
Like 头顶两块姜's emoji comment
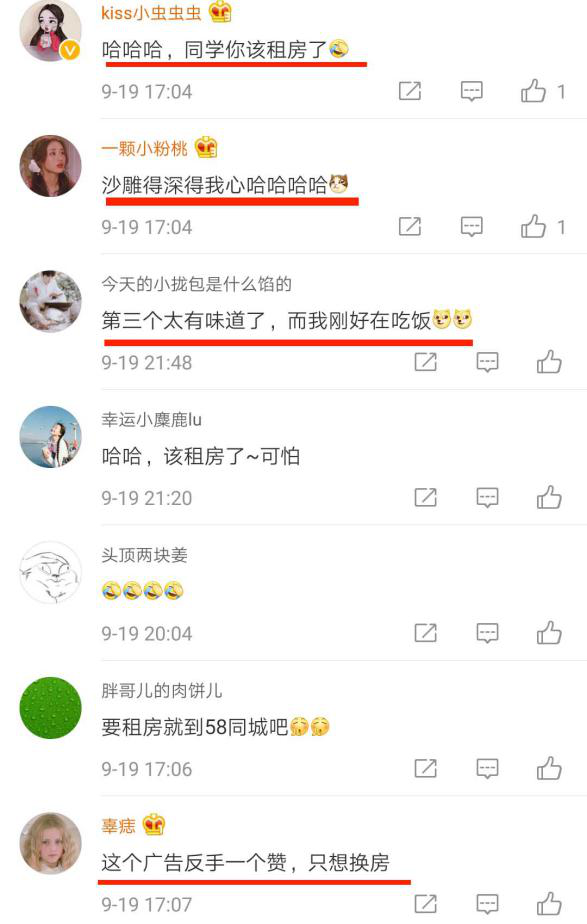(549, 633)
